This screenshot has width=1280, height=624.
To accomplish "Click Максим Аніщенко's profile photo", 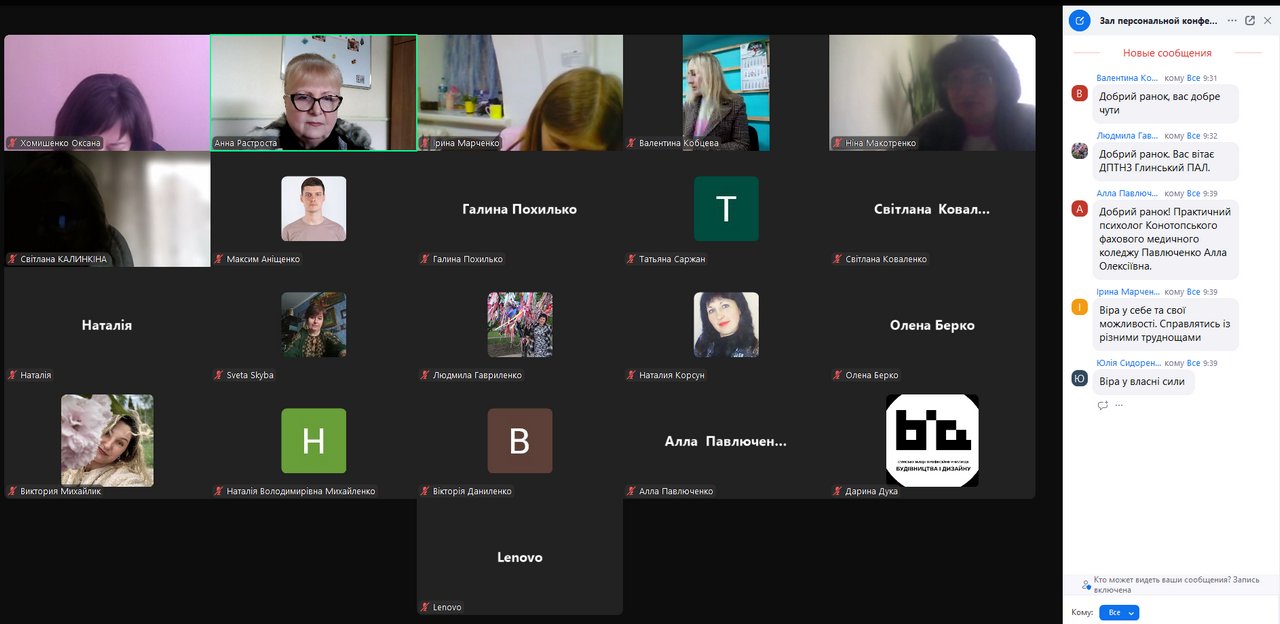I will [x=314, y=209].
